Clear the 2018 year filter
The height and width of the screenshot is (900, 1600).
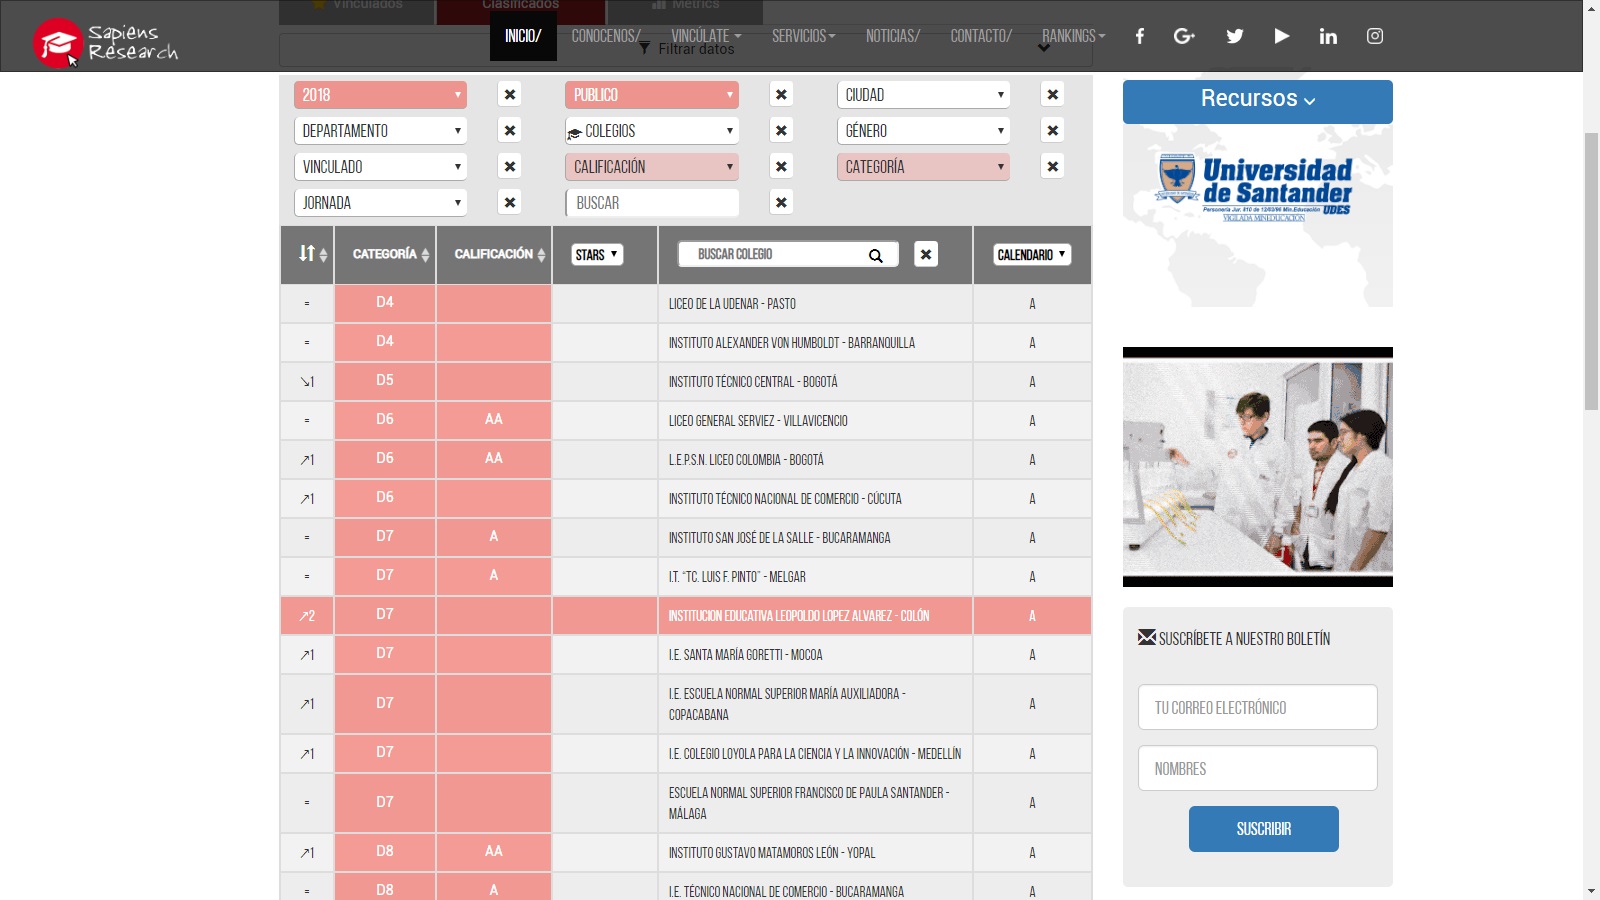(x=510, y=95)
